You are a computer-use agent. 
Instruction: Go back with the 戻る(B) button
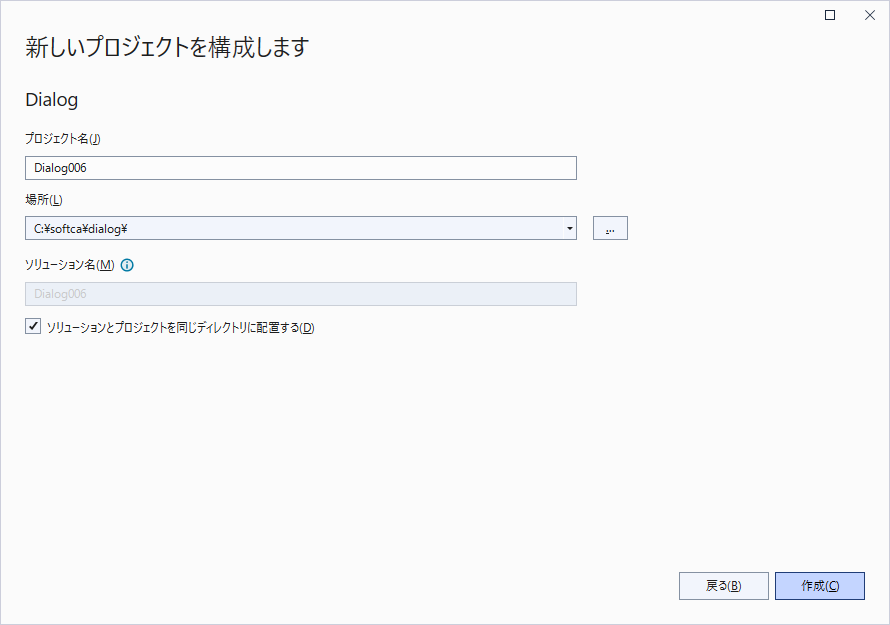[723, 586]
